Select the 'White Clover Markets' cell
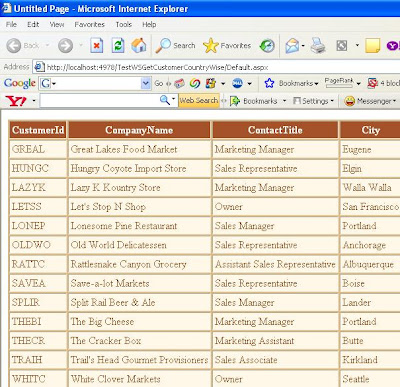 (139, 379)
